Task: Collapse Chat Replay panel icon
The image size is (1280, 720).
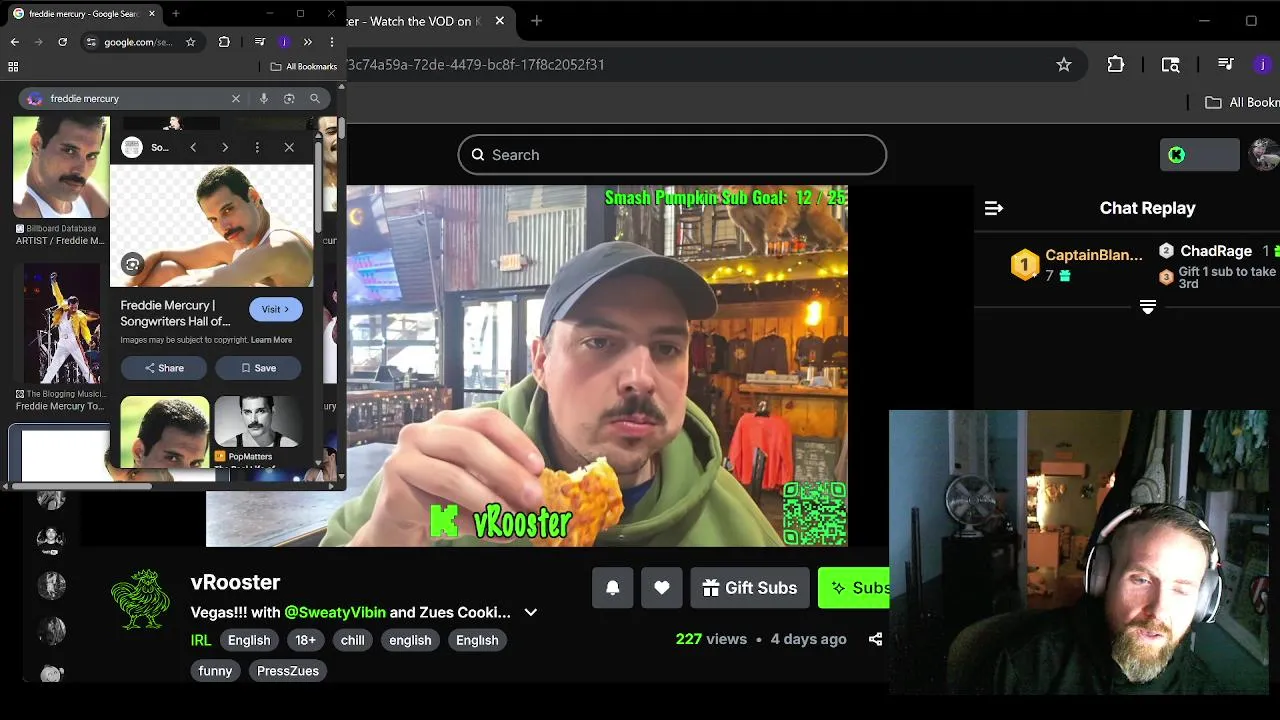Action: [x=993, y=208]
